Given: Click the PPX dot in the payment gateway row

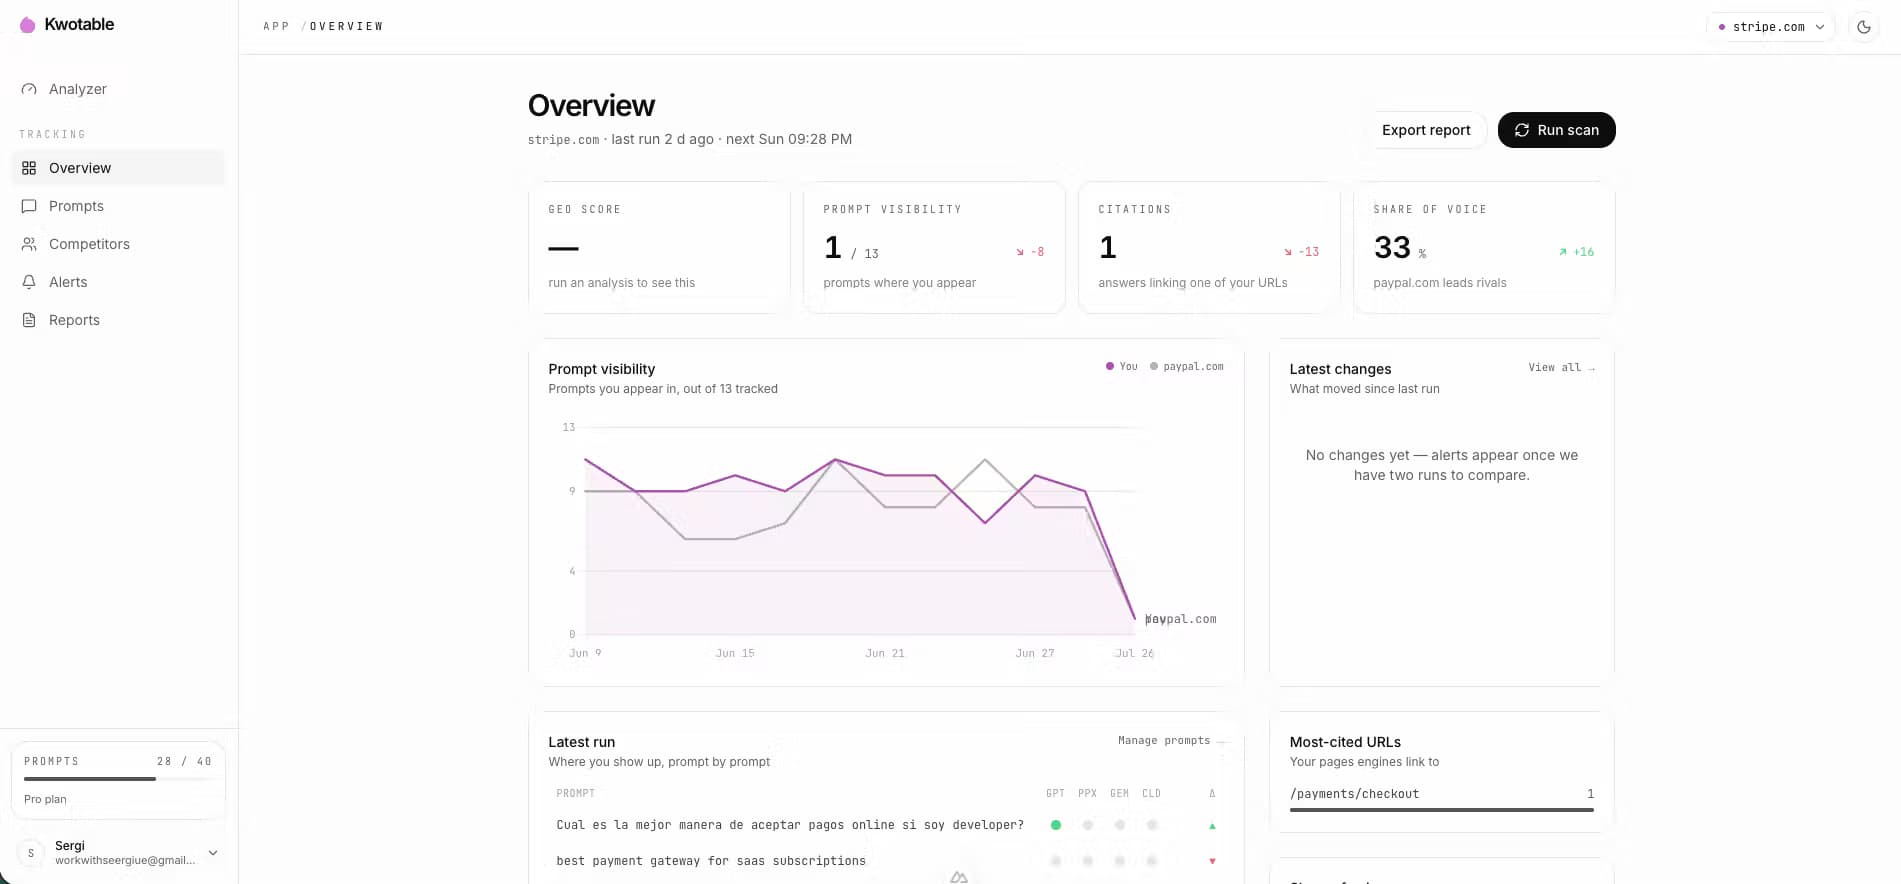Looking at the screenshot, I should 1088,861.
